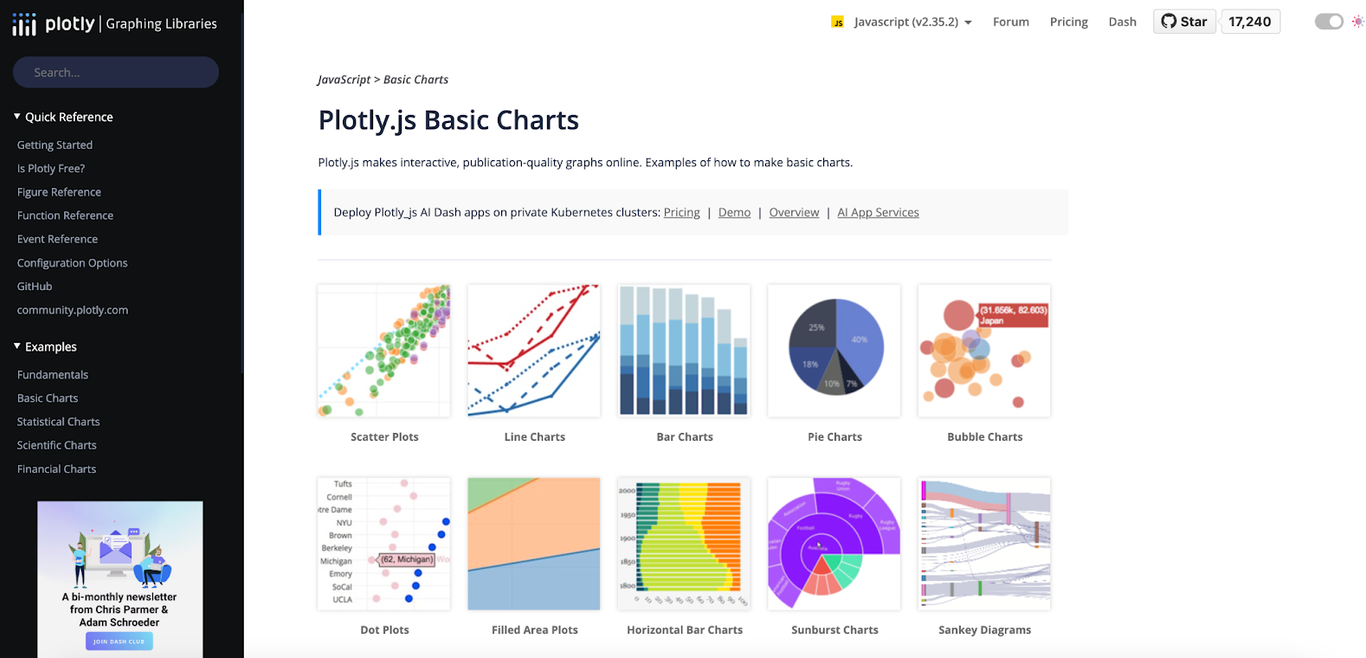This screenshot has width=1366, height=658.
Task: Click the Search input field
Action: [x=115, y=72]
